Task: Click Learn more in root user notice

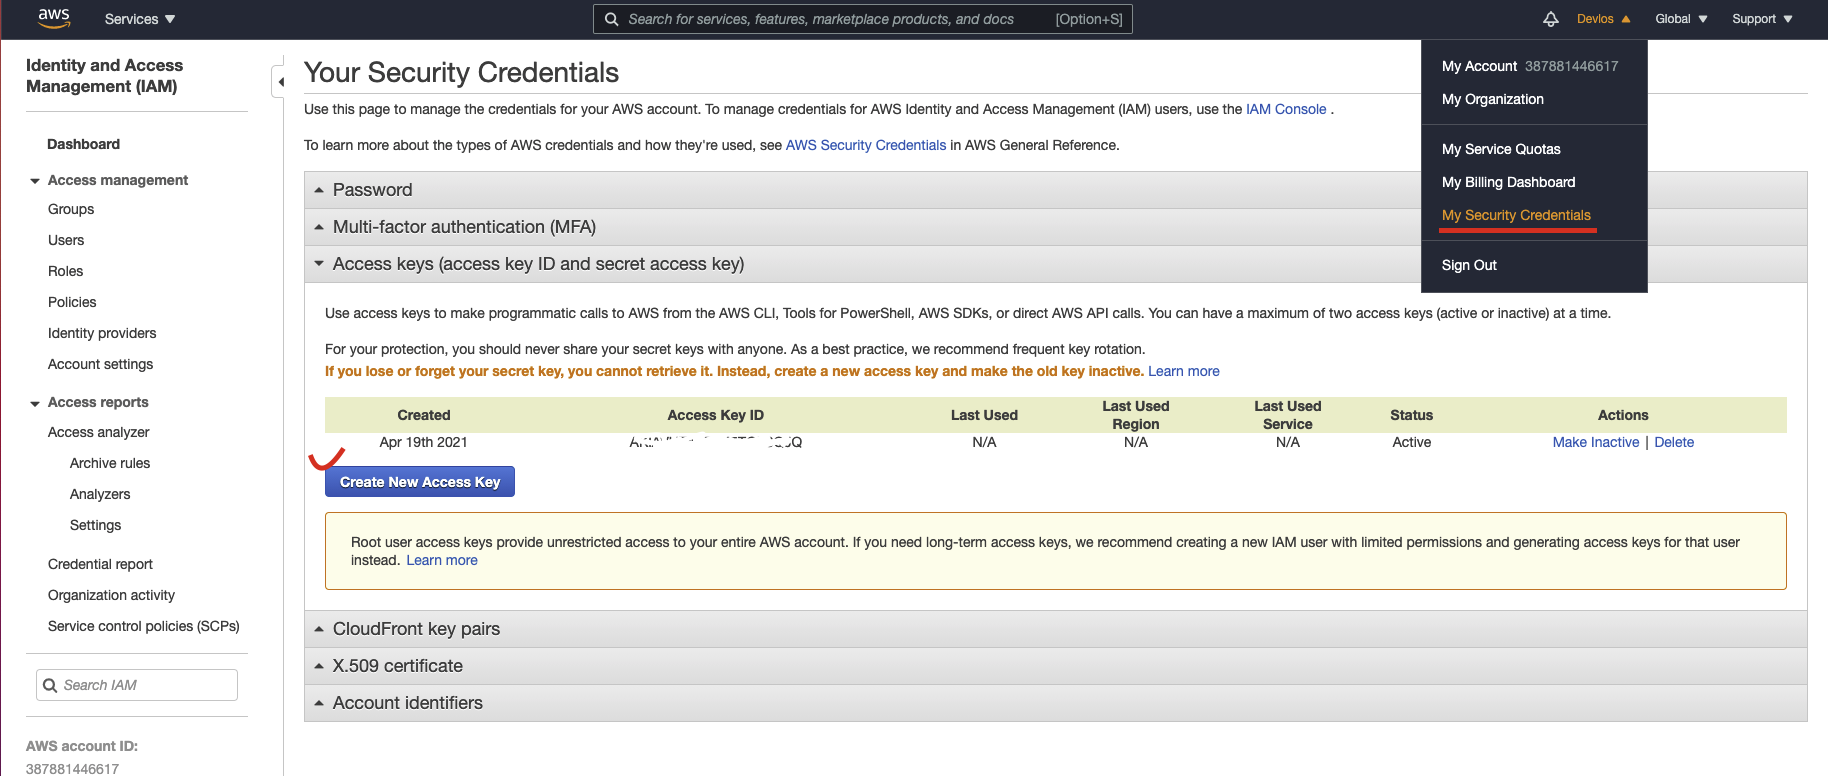Action: [x=442, y=560]
